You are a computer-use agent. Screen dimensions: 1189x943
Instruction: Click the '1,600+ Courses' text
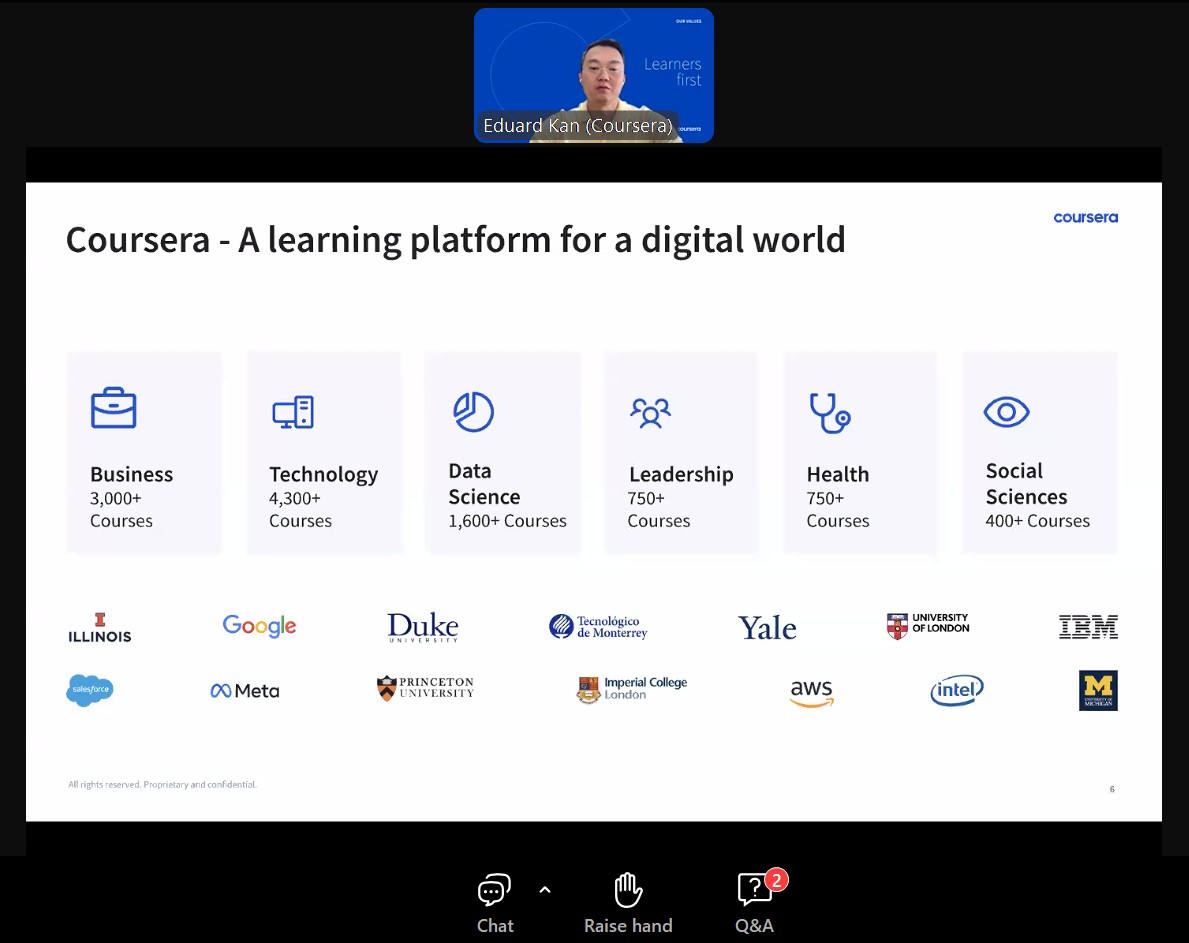507,522
